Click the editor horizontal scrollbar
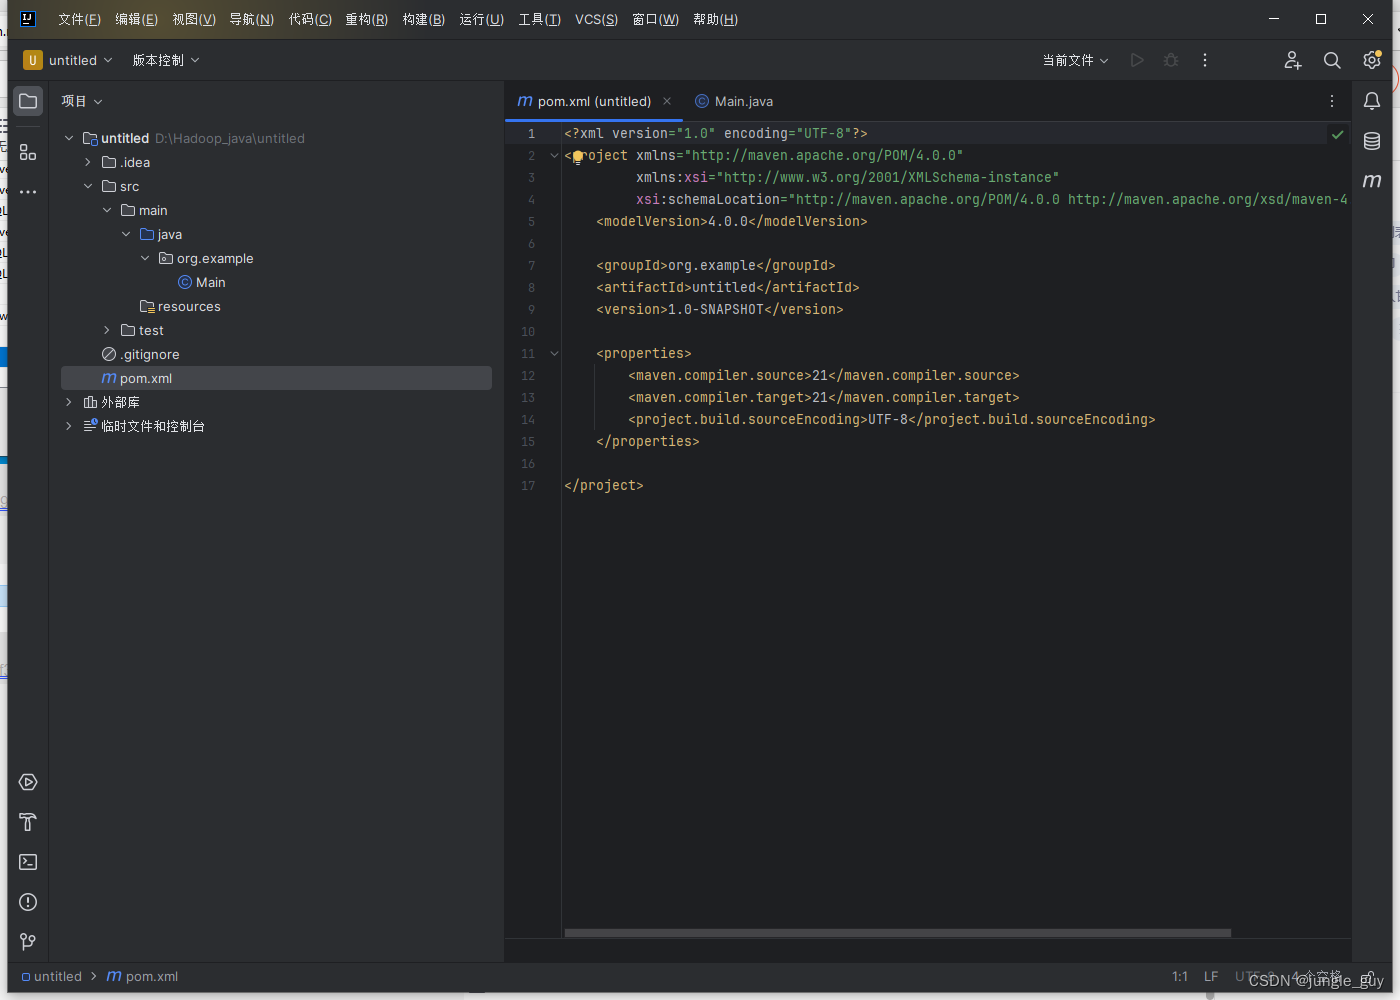Viewport: 1400px width, 1000px height. point(898,933)
